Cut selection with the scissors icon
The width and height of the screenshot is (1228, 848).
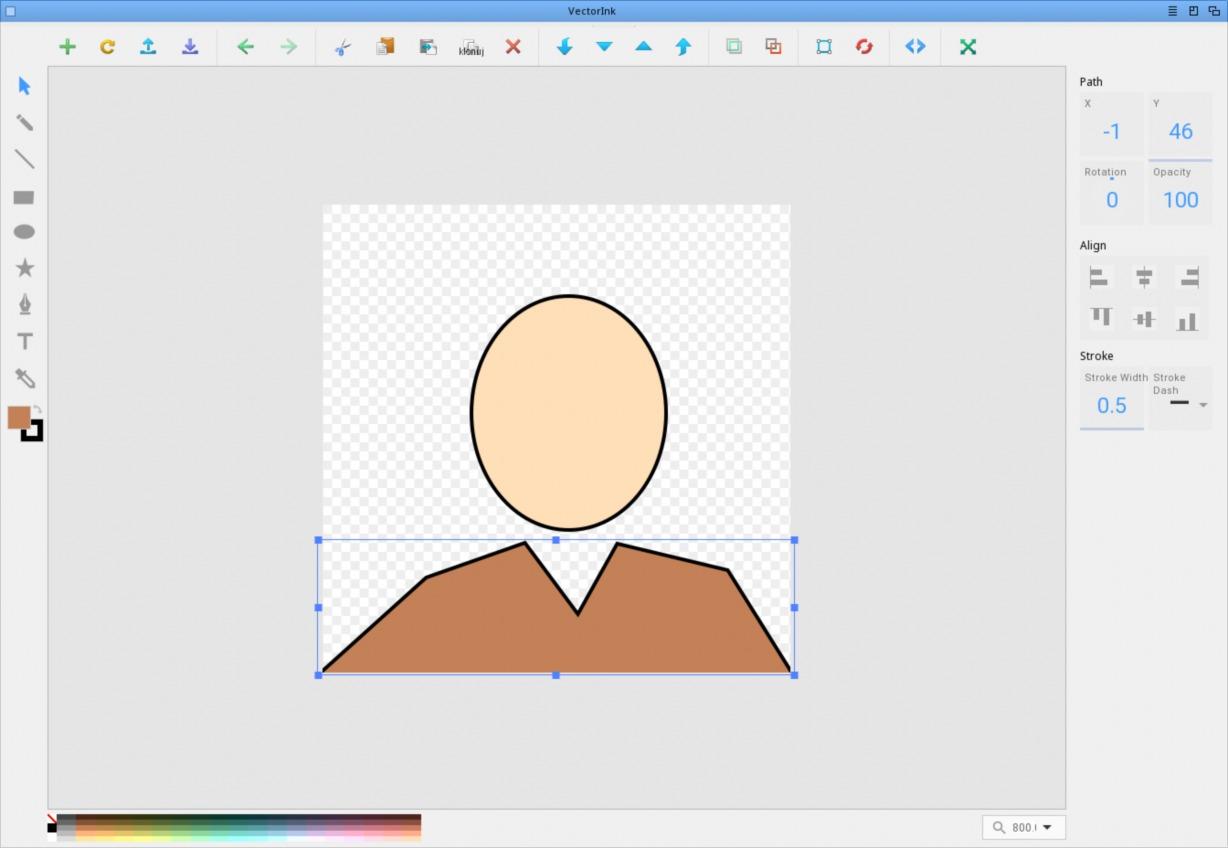(342, 47)
